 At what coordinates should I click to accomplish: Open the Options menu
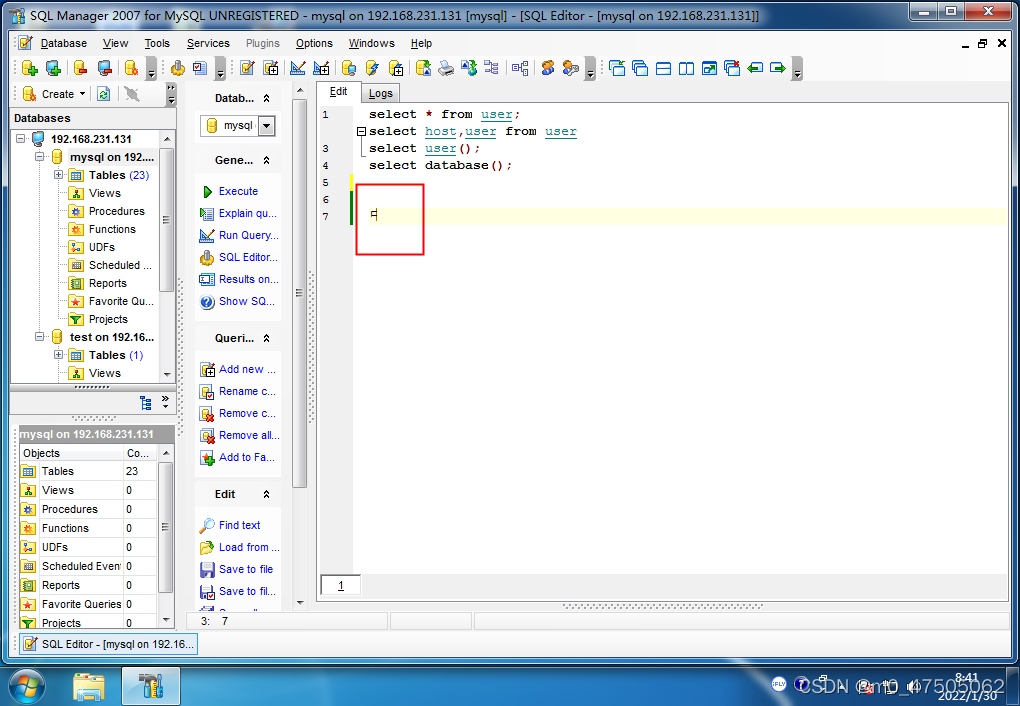click(314, 43)
